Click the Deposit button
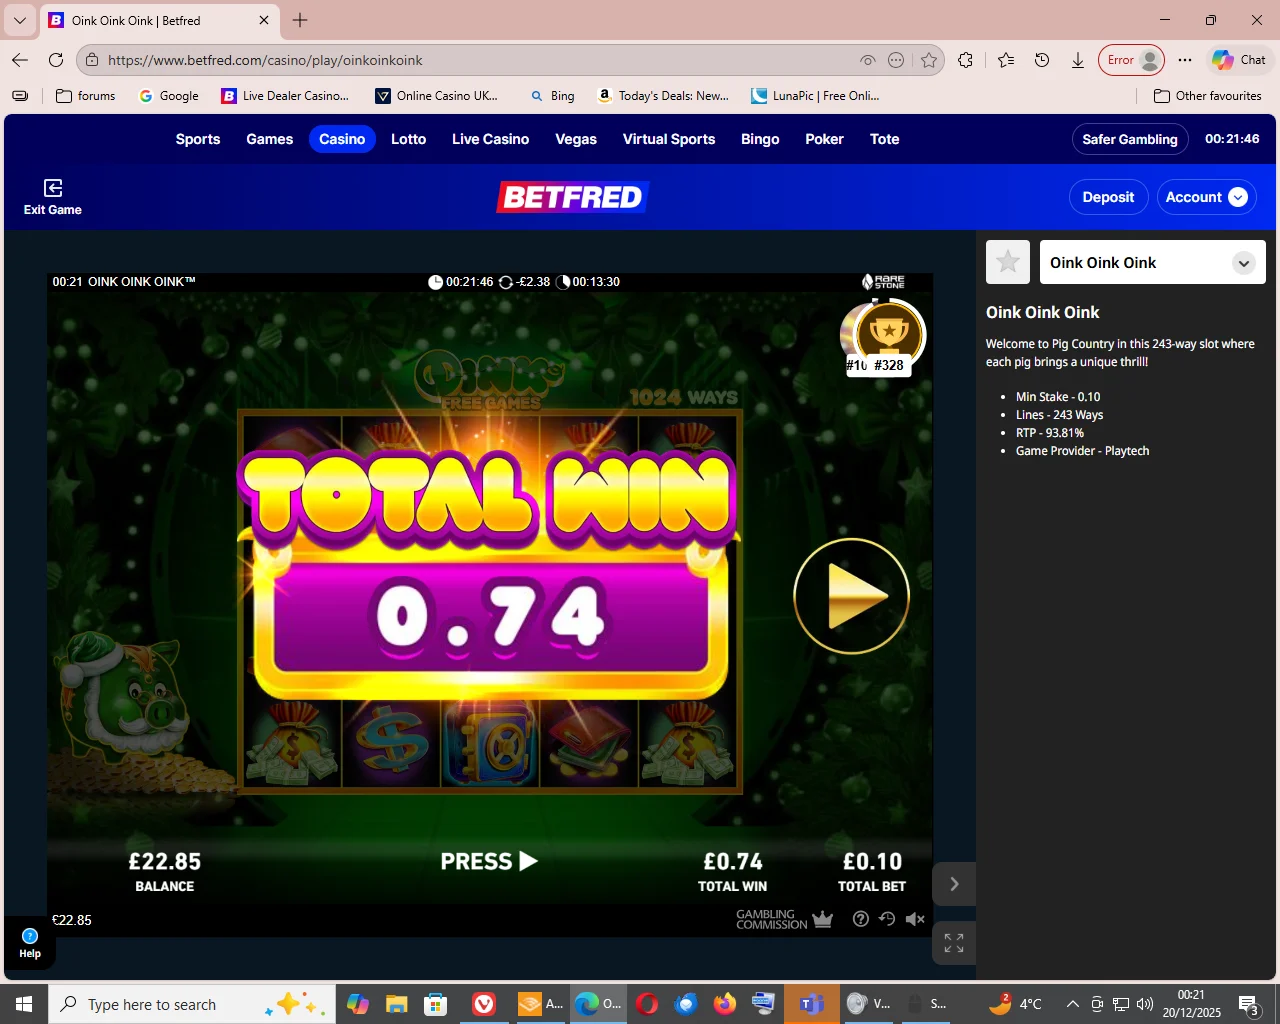The height and width of the screenshot is (1024, 1280). (x=1108, y=197)
